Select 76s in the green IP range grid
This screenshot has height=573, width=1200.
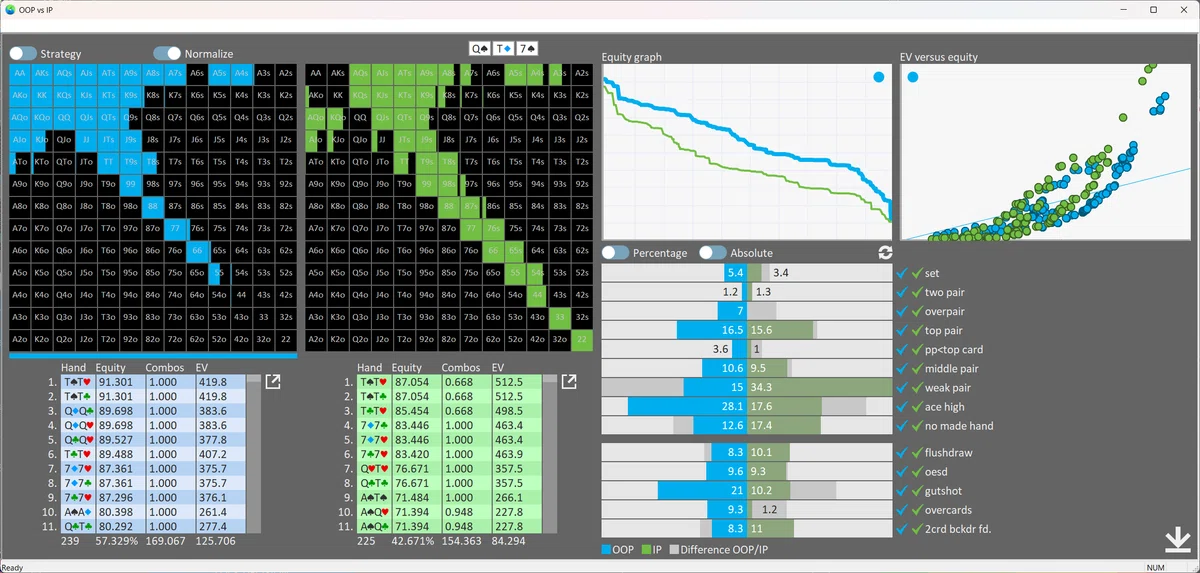point(493,228)
